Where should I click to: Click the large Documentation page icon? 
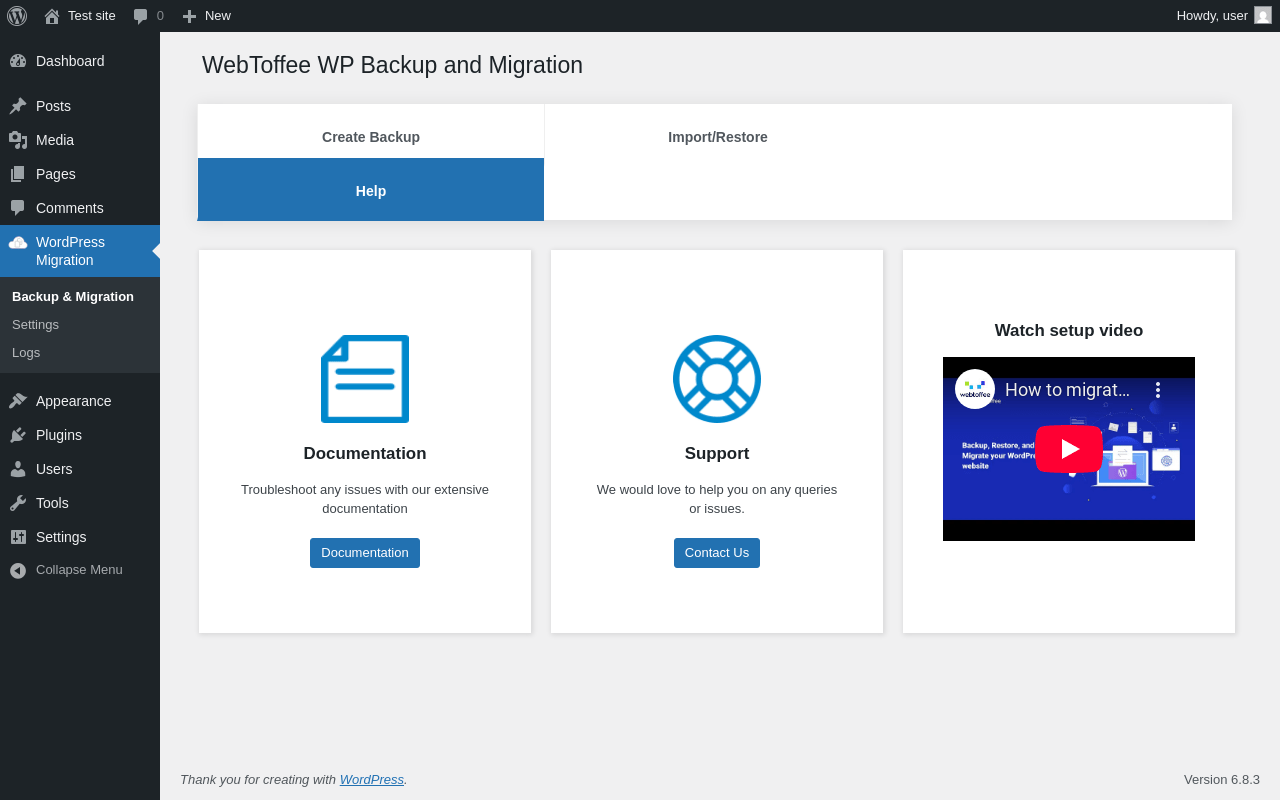pyautogui.click(x=365, y=379)
